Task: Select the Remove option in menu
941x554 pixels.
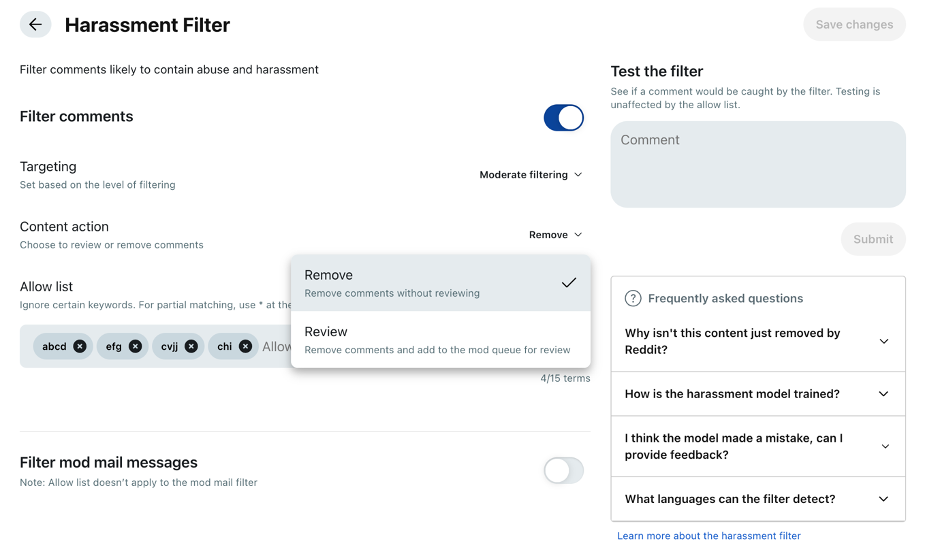Action: pos(440,283)
